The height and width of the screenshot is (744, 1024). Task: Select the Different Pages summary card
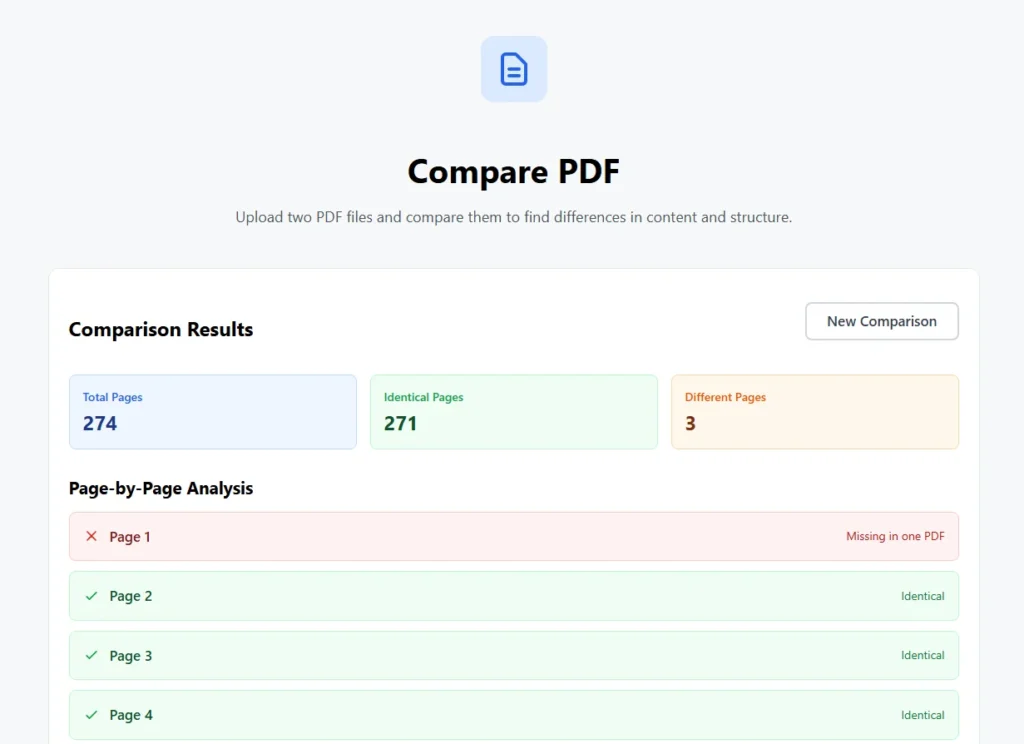814,411
